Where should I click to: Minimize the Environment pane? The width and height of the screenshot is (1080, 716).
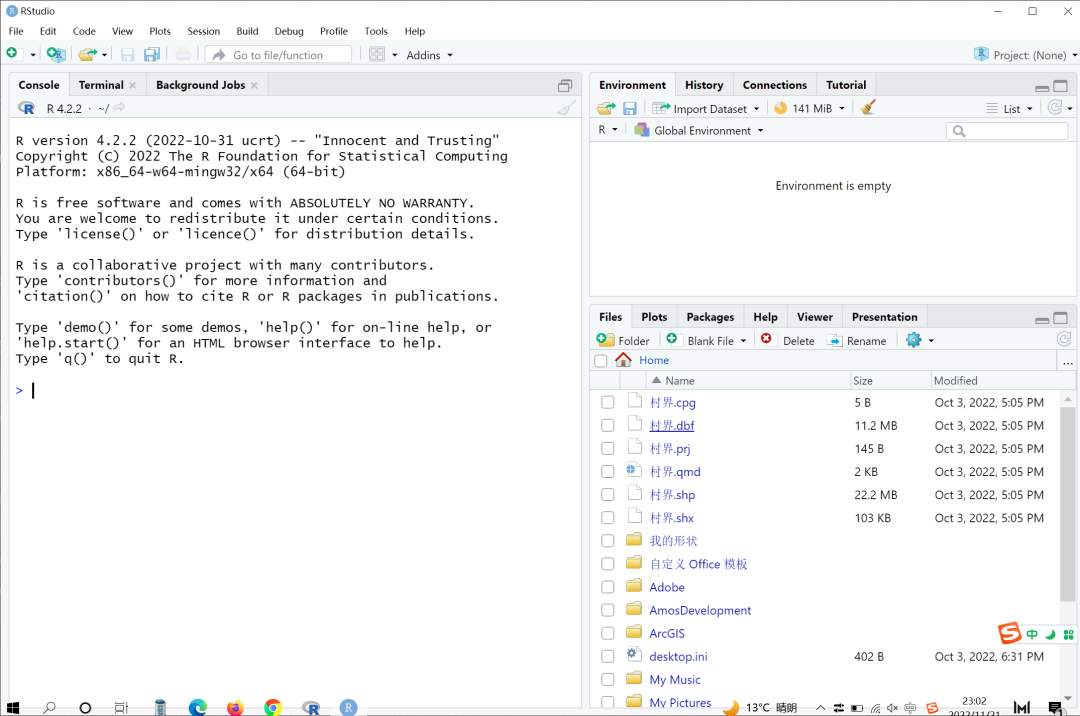(x=1042, y=87)
